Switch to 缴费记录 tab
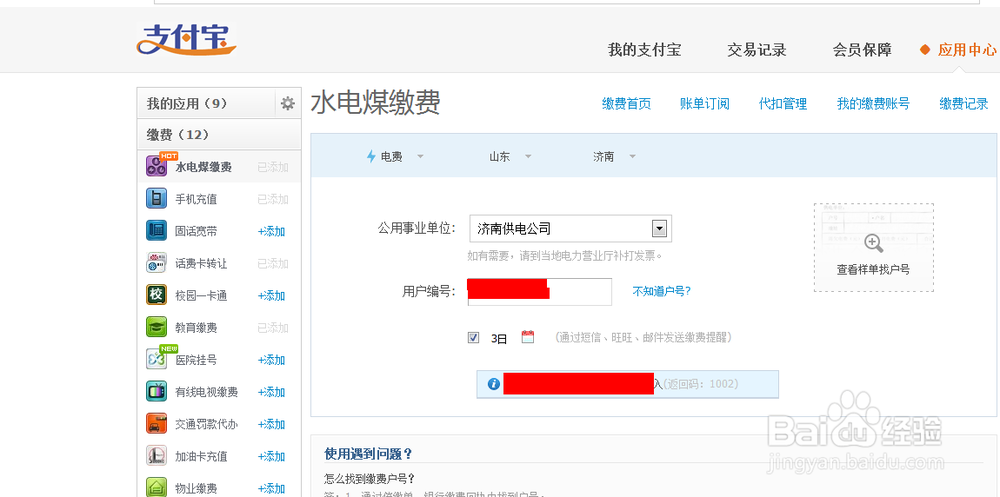This screenshot has height=497, width=1000. coord(964,104)
